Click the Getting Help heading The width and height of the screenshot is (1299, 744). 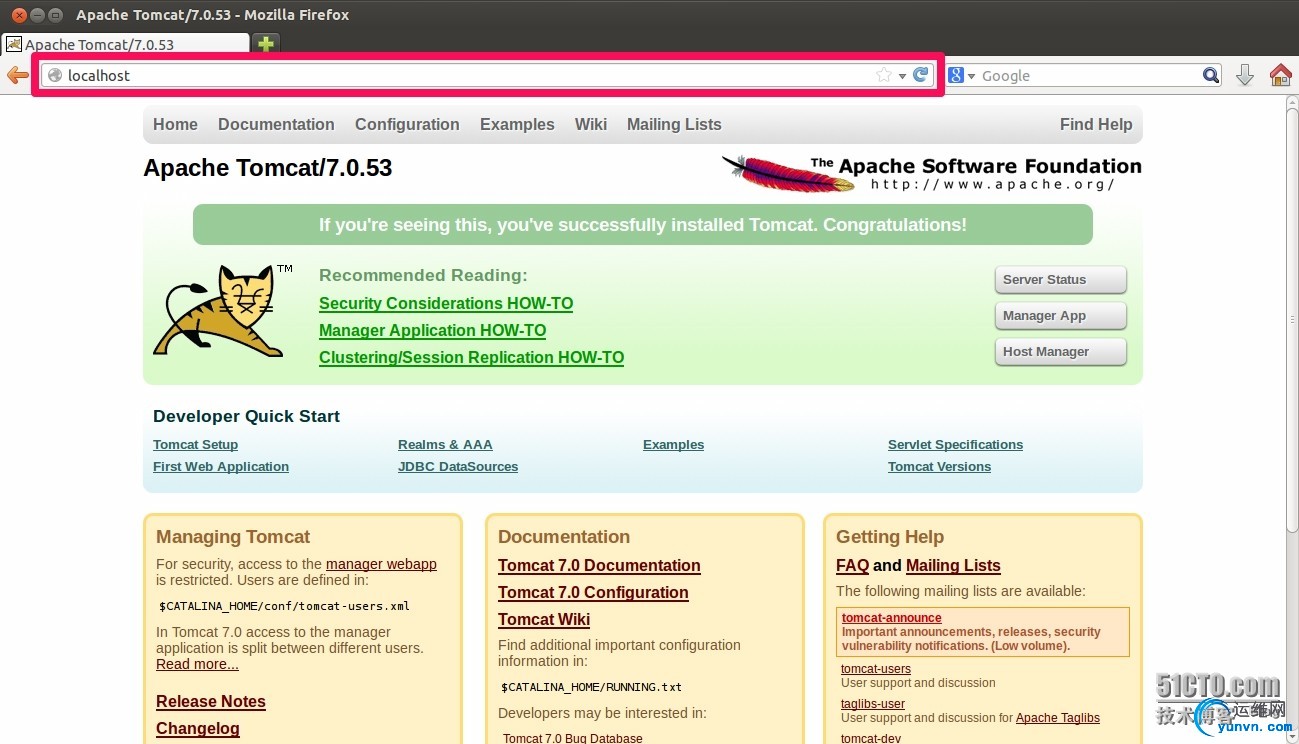click(890, 537)
